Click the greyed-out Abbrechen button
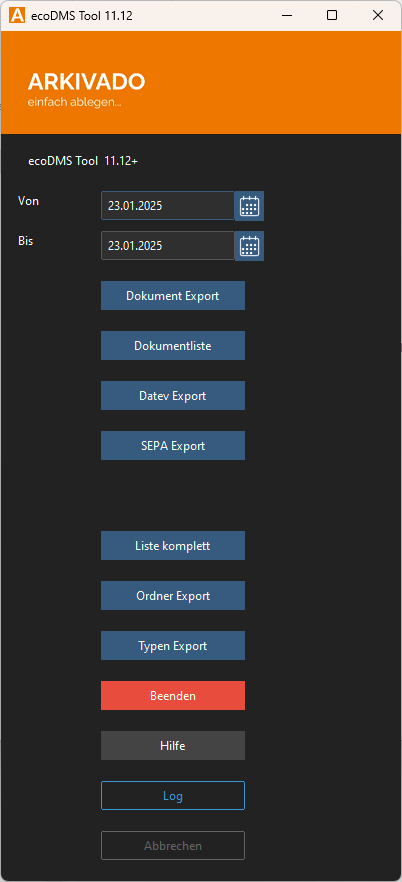The height and width of the screenshot is (882, 402). click(x=173, y=845)
